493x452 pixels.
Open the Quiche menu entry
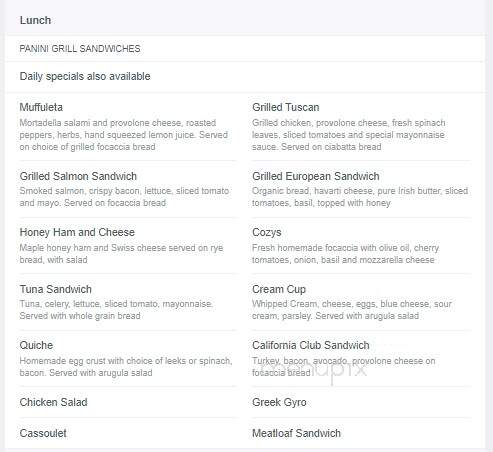pos(36,345)
